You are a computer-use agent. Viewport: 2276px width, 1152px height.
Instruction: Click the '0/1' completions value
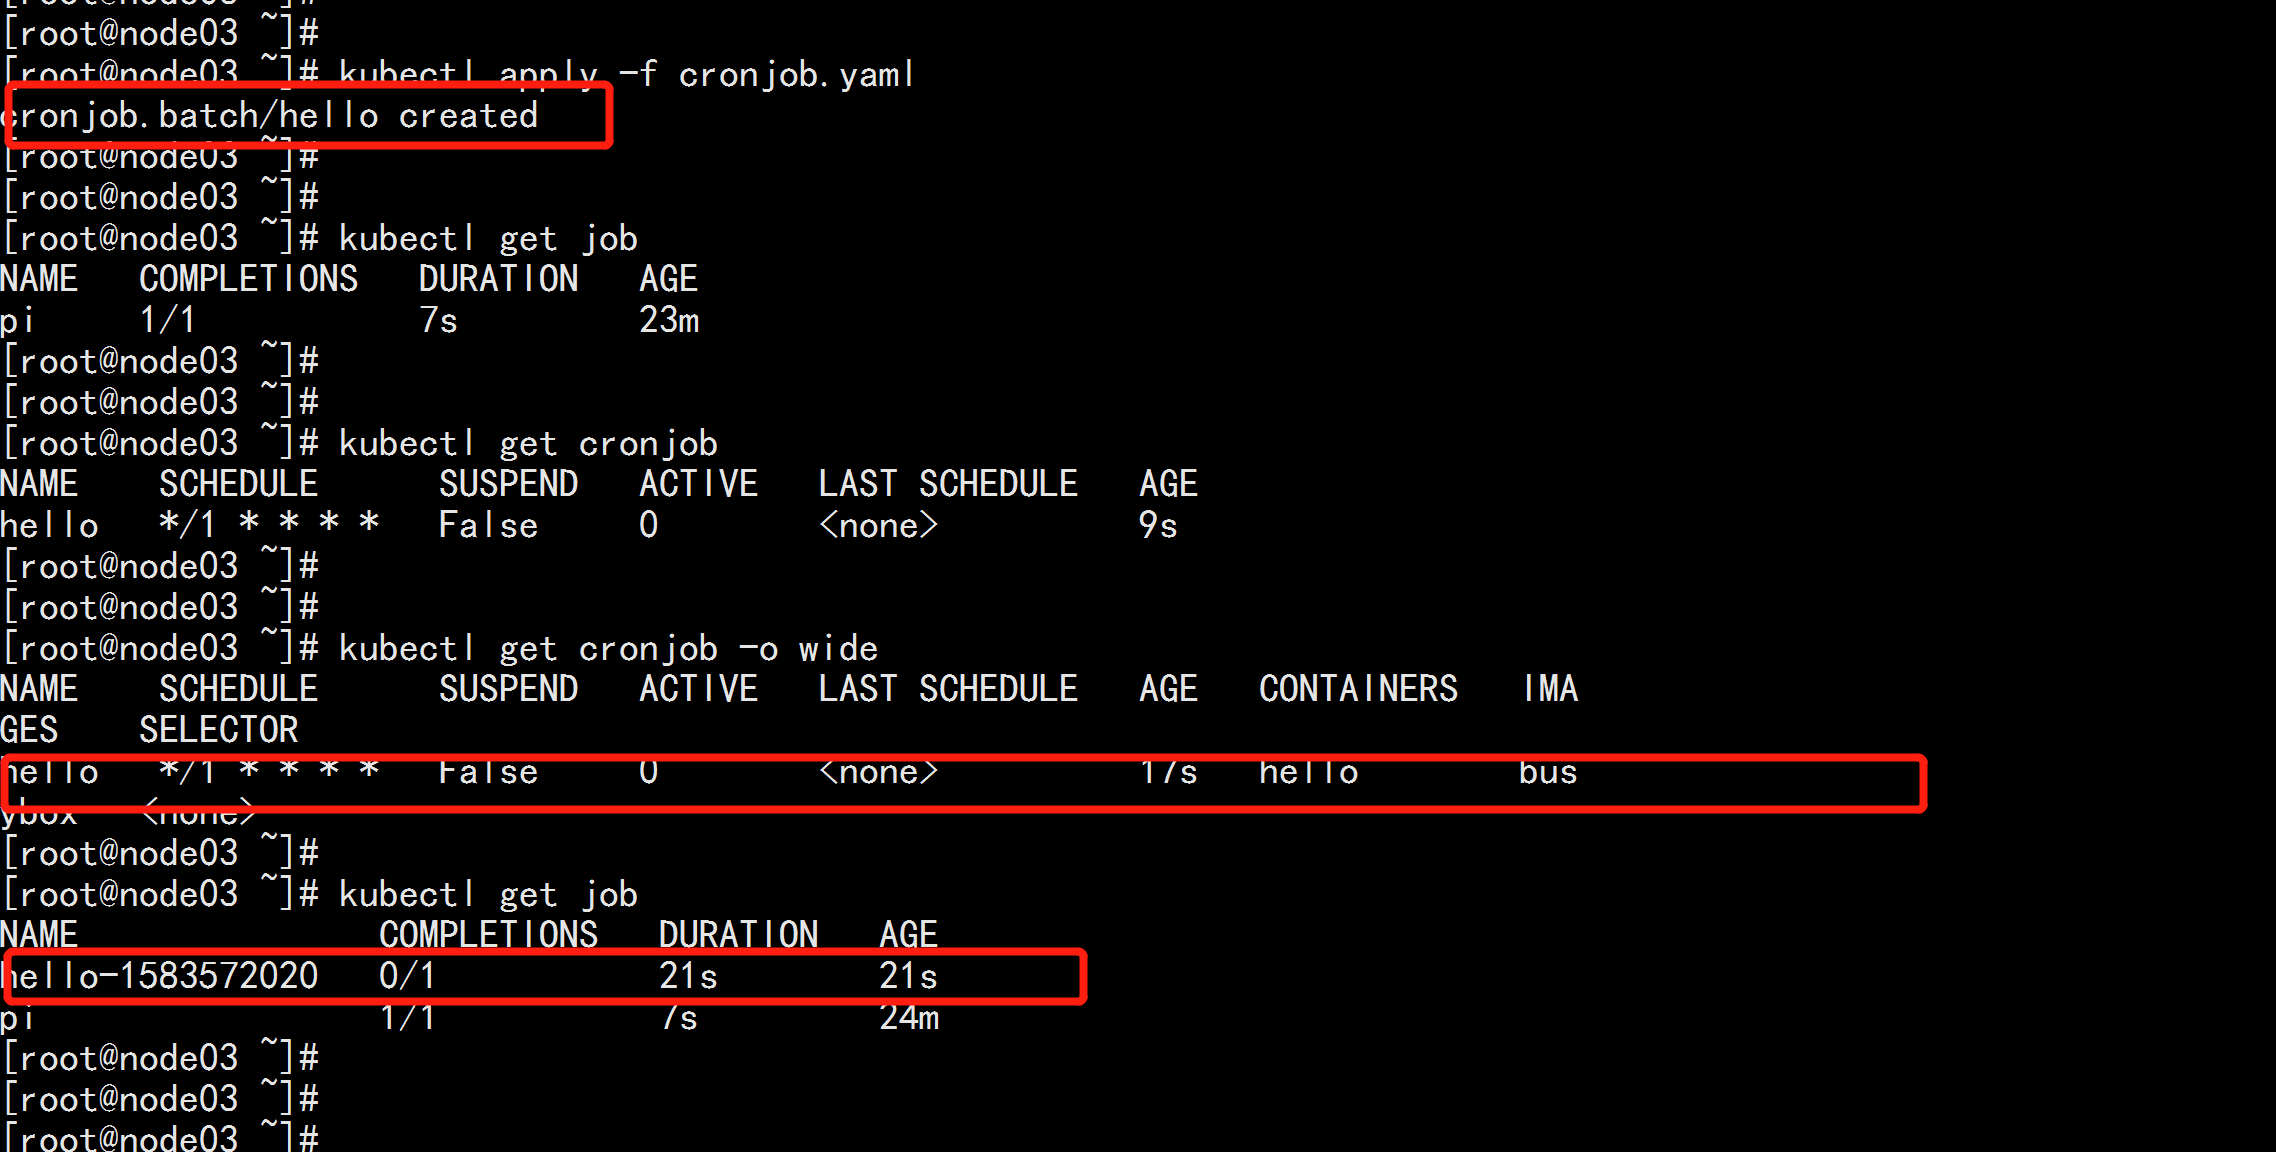(x=408, y=976)
